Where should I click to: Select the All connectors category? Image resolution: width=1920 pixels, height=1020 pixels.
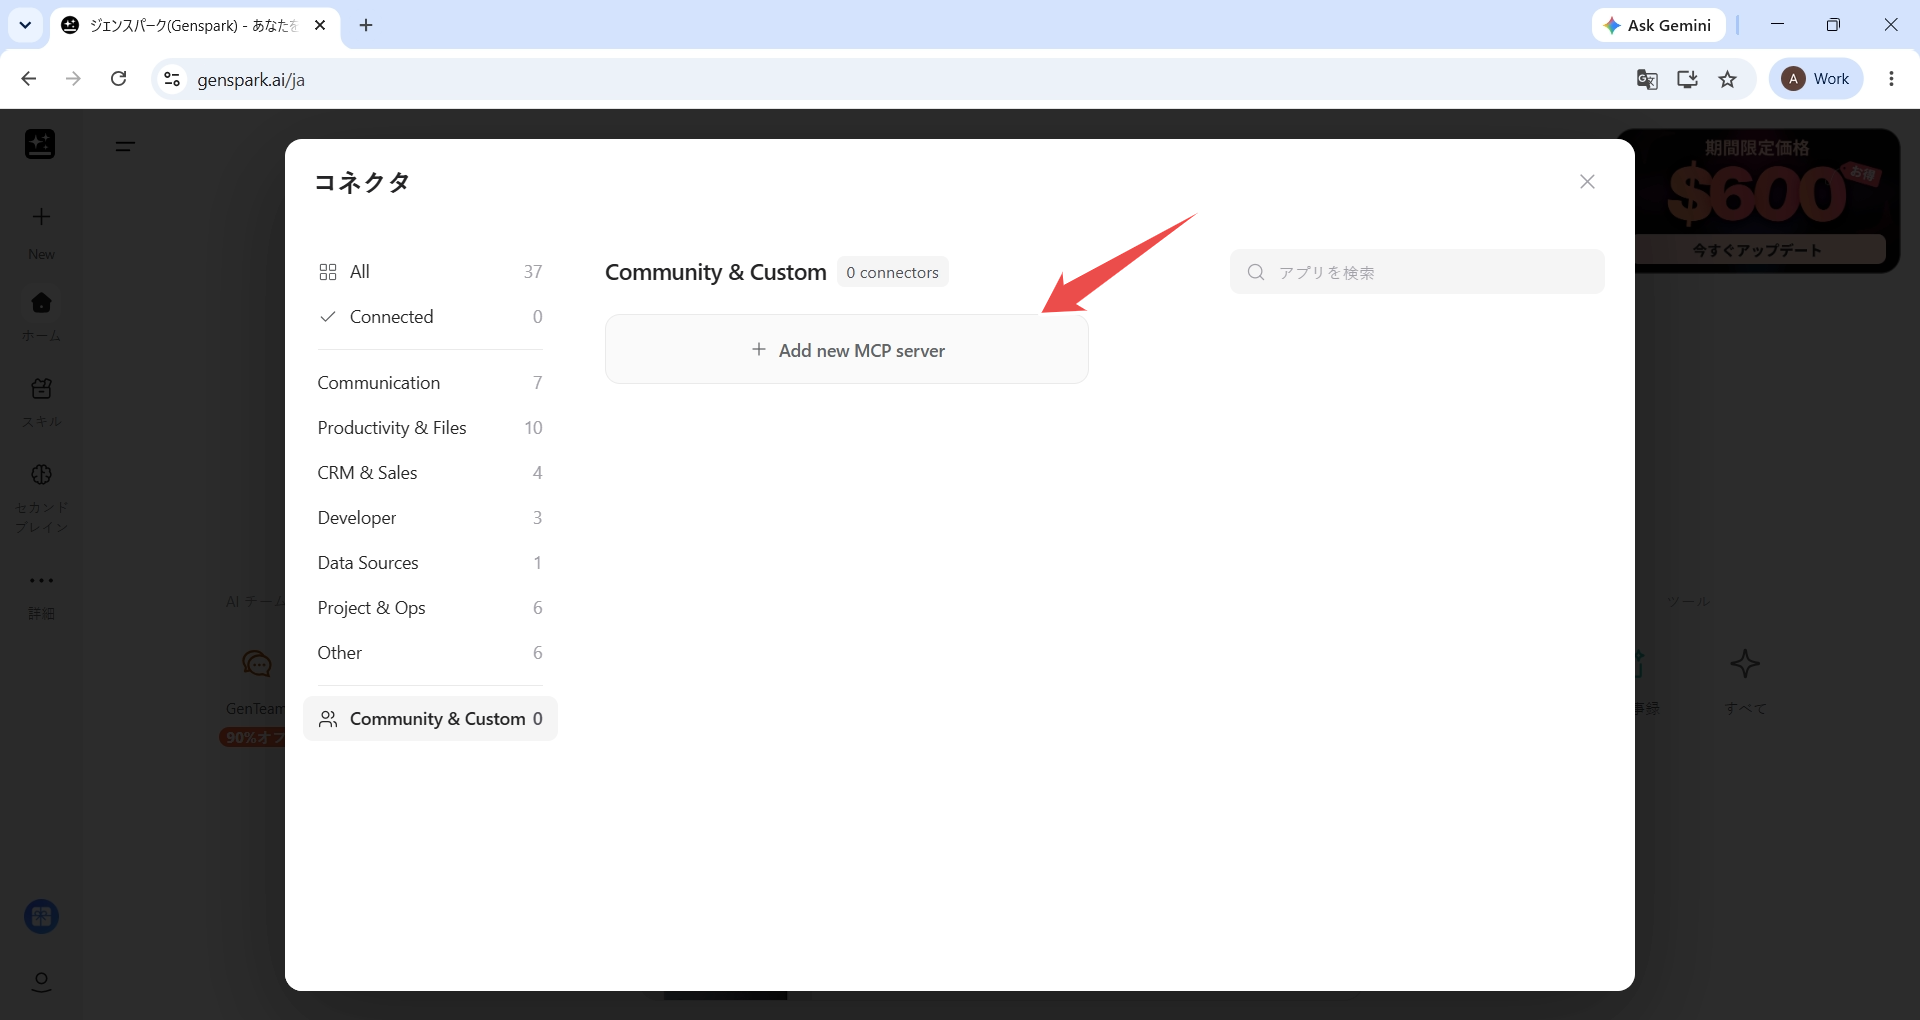click(x=430, y=272)
